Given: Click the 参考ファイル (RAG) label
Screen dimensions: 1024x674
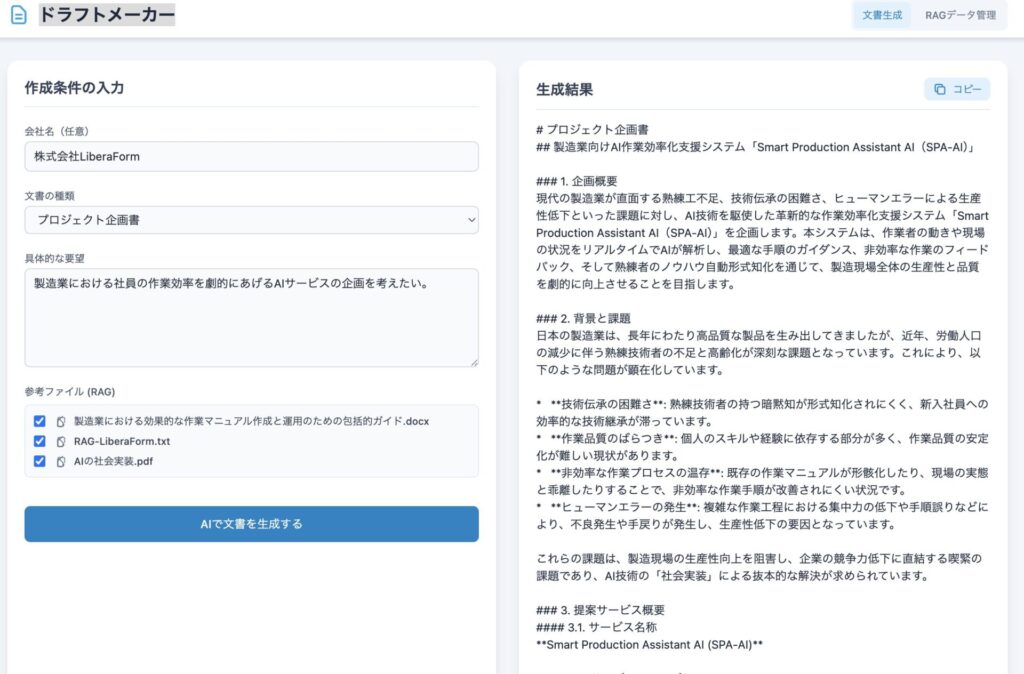Looking at the screenshot, I should coord(70,392).
